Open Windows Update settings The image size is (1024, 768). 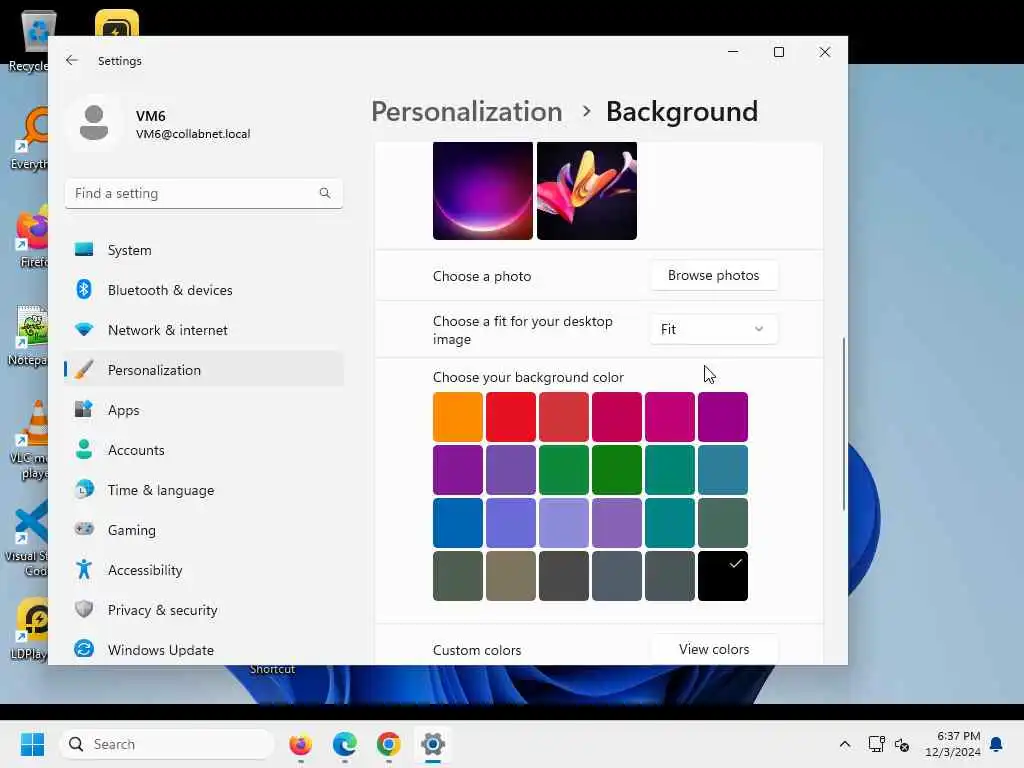click(203, 649)
